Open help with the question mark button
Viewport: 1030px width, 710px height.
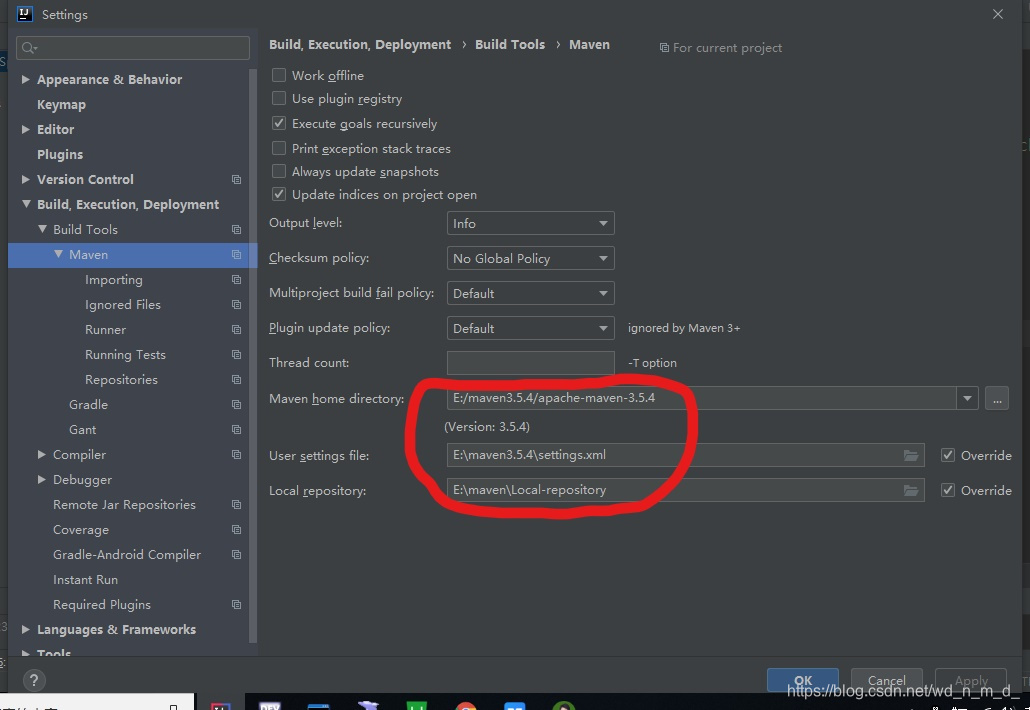[x=34, y=680]
